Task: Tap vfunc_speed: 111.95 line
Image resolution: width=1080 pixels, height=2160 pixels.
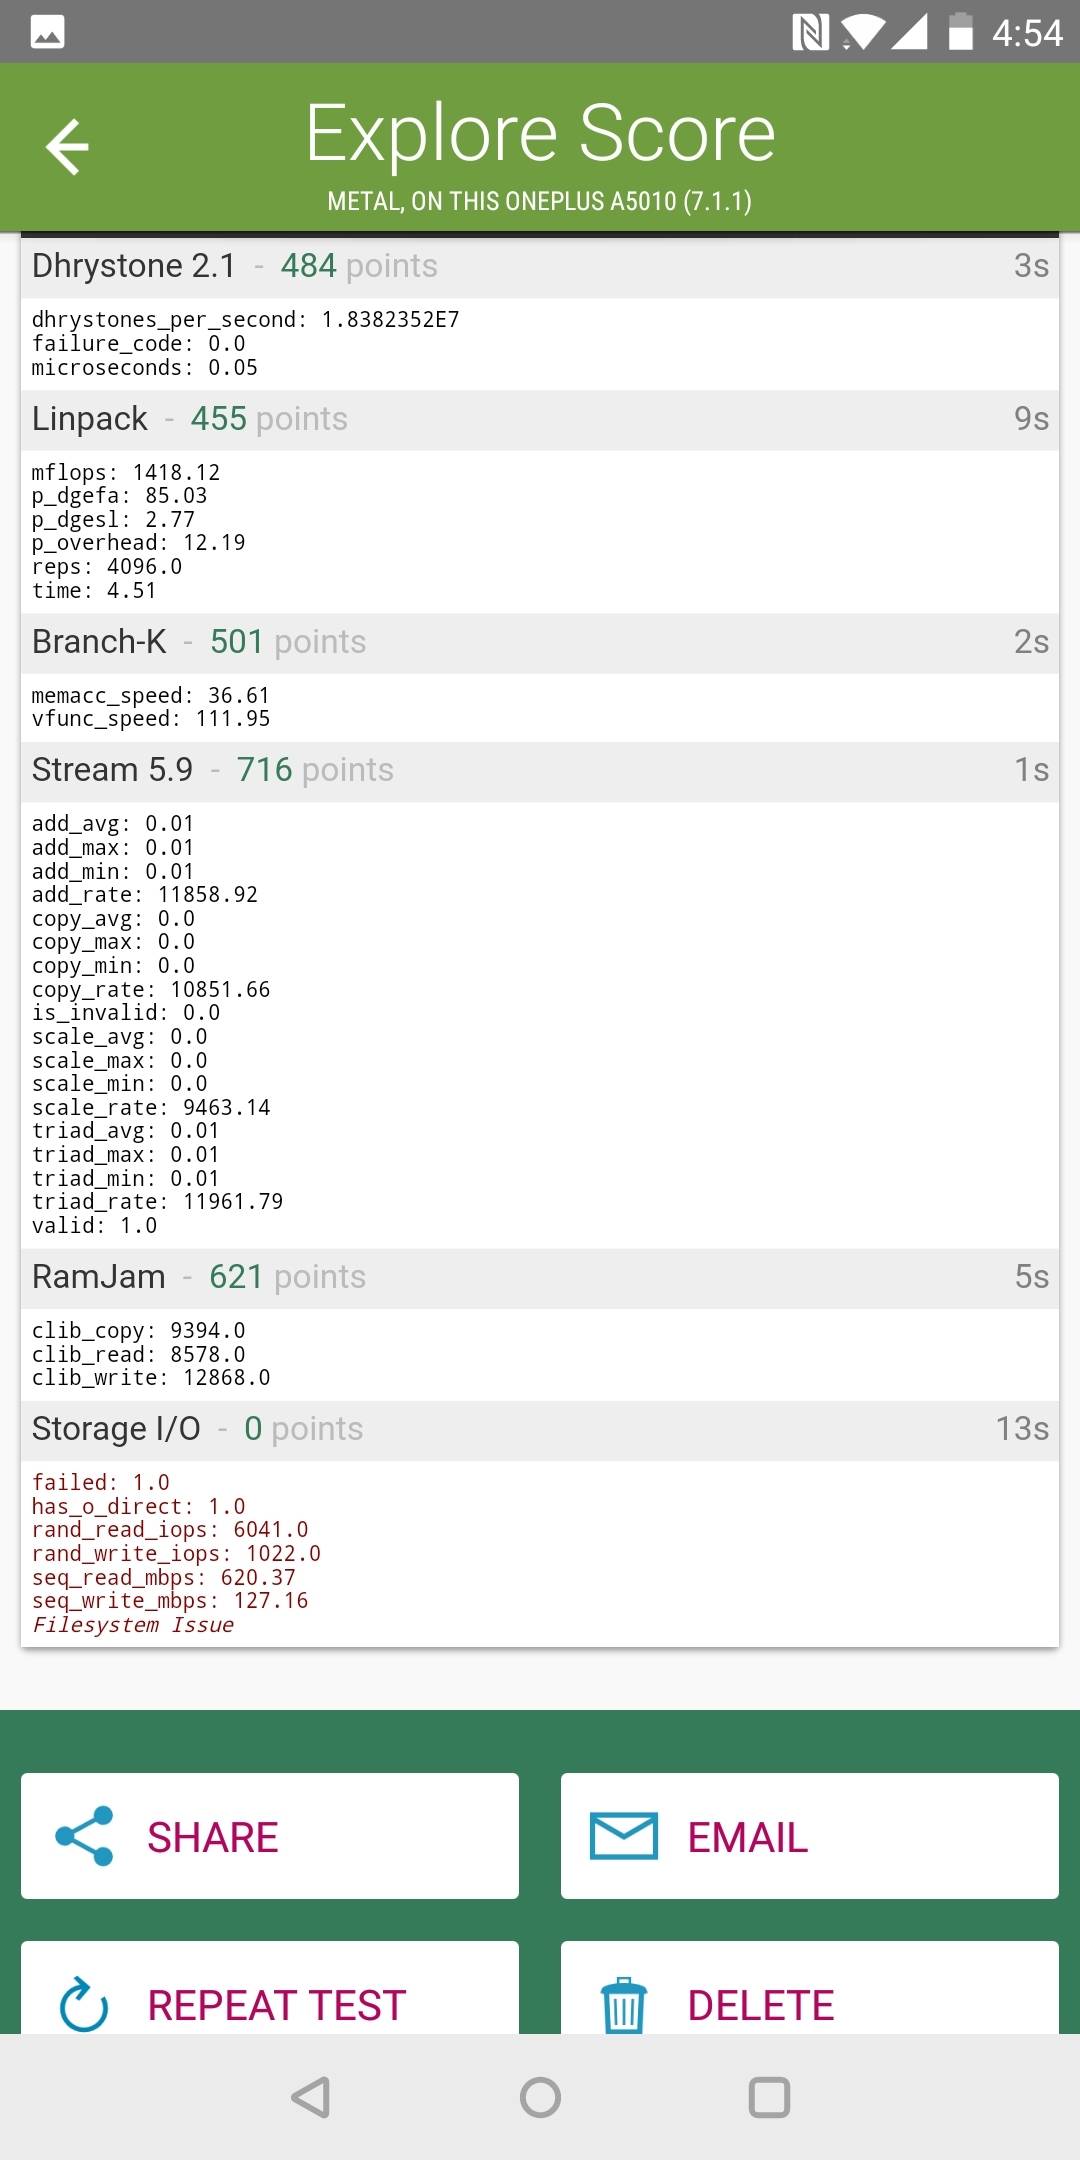Action: tap(151, 719)
